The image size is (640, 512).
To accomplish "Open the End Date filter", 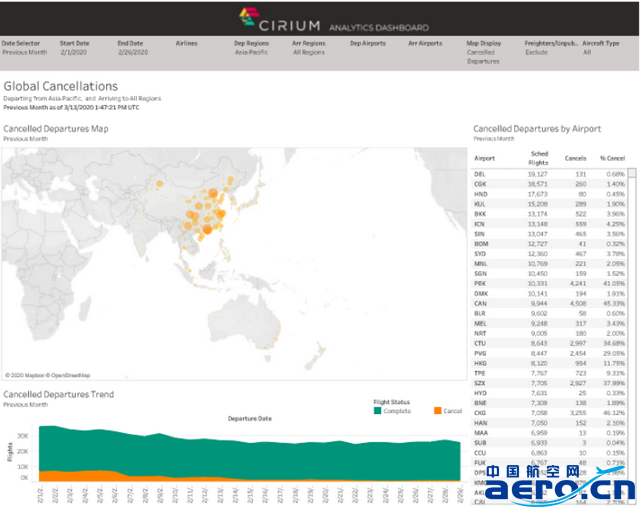I will pos(133,48).
